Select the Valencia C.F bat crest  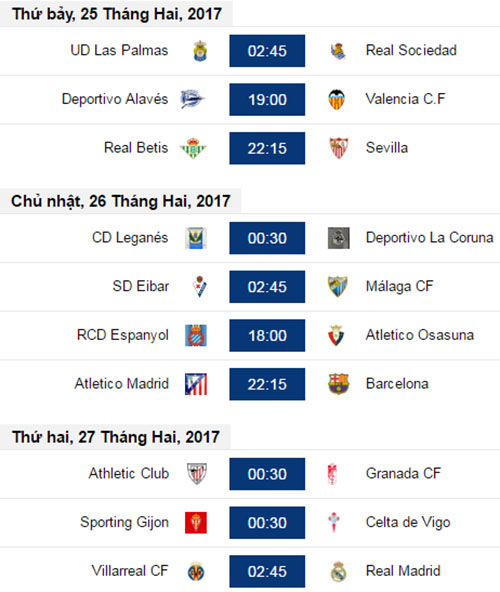pyautogui.click(x=336, y=99)
